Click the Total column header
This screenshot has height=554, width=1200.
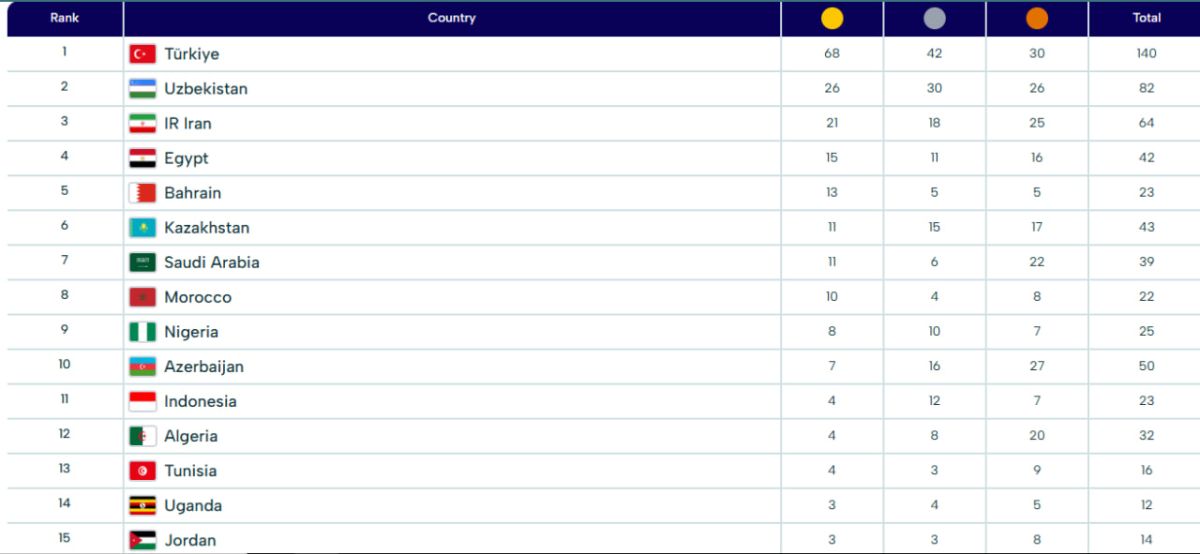click(1146, 18)
